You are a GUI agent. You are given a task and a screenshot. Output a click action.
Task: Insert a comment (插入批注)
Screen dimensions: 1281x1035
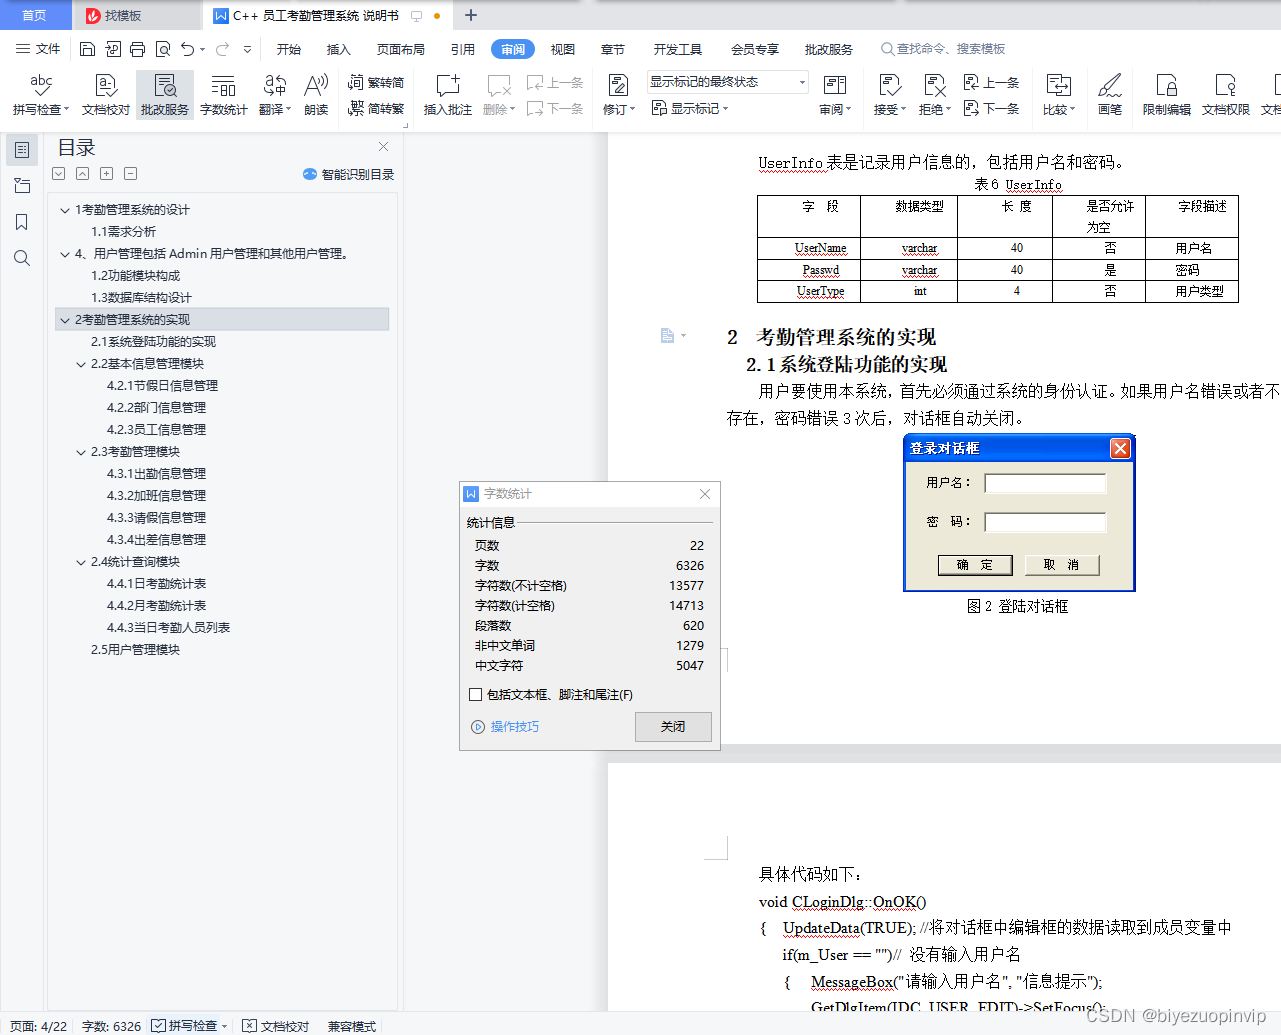447,94
